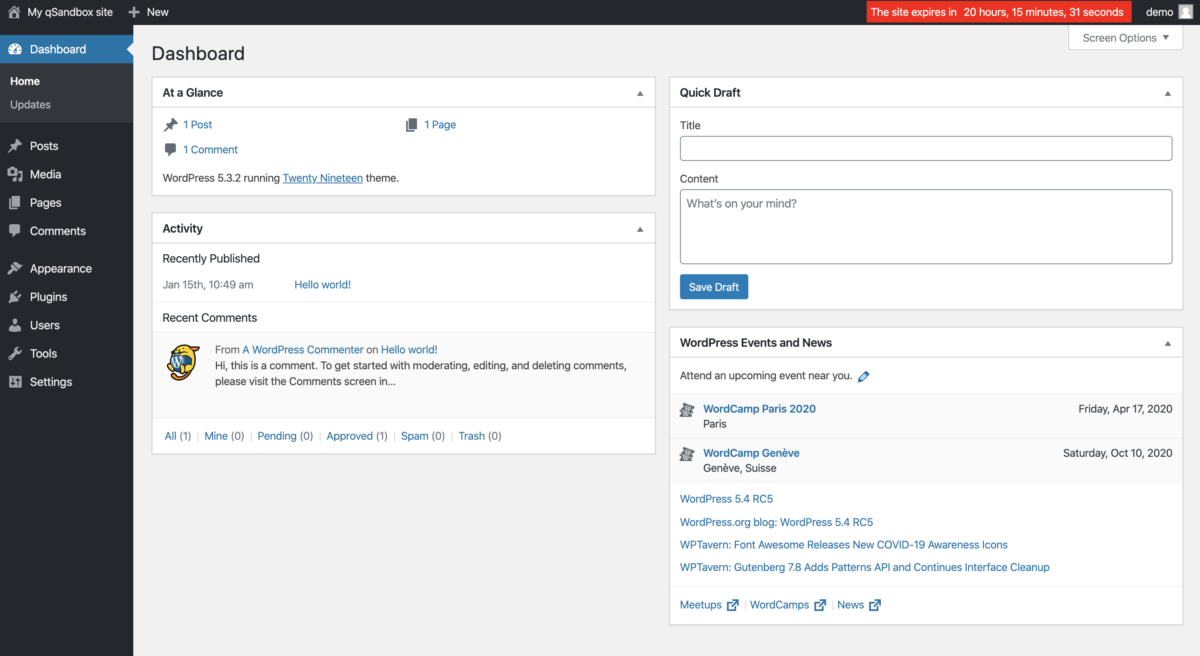Open WPTavern Gutenberg 7.8 article link

click(864, 567)
